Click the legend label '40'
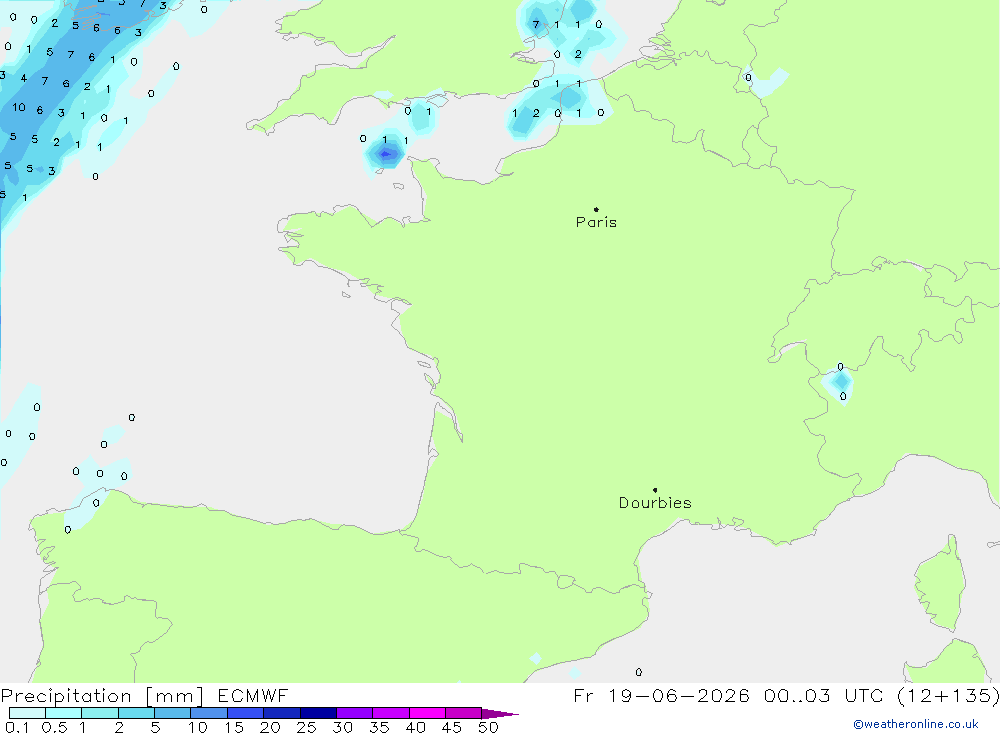 pos(416,727)
